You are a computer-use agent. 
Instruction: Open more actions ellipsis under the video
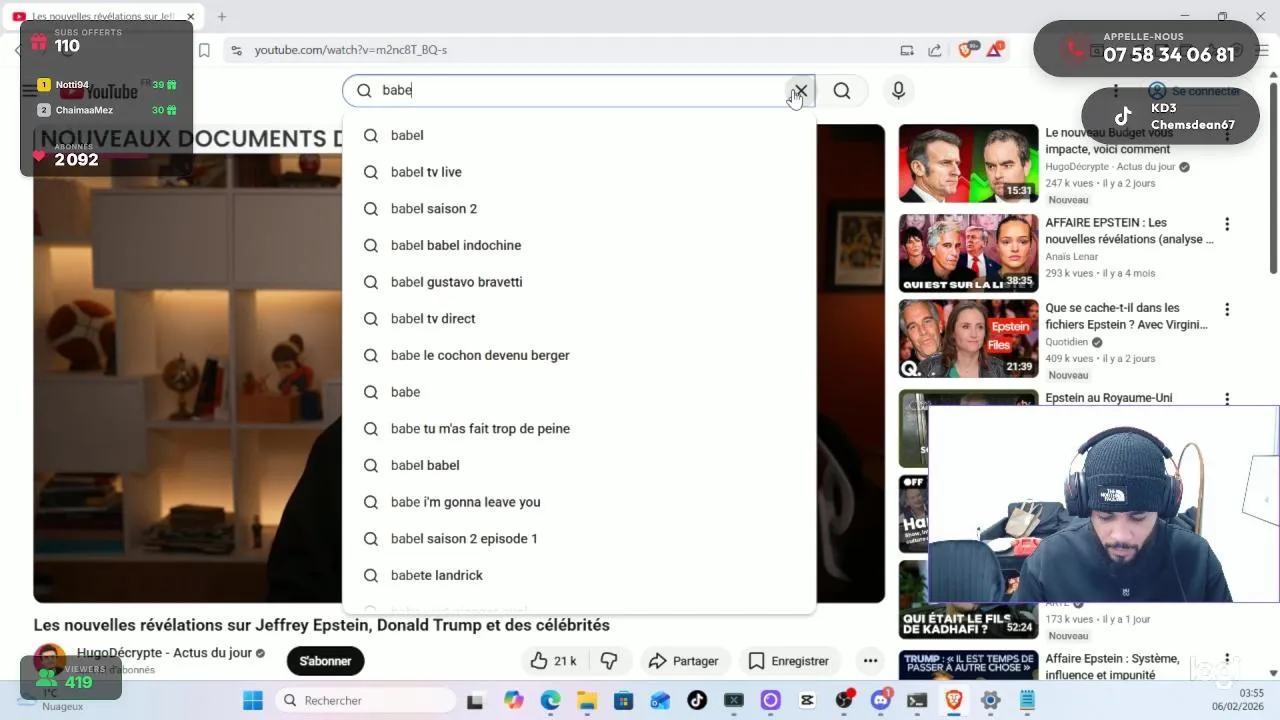click(870, 661)
